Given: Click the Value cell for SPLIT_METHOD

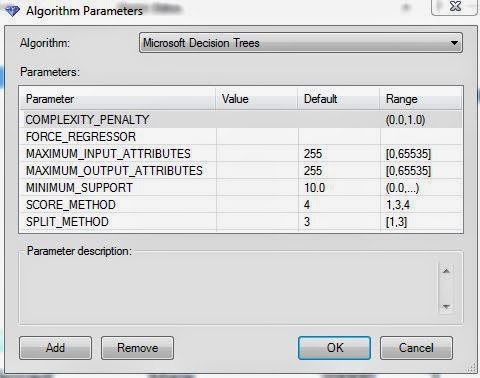Looking at the screenshot, I should click(x=257, y=222).
